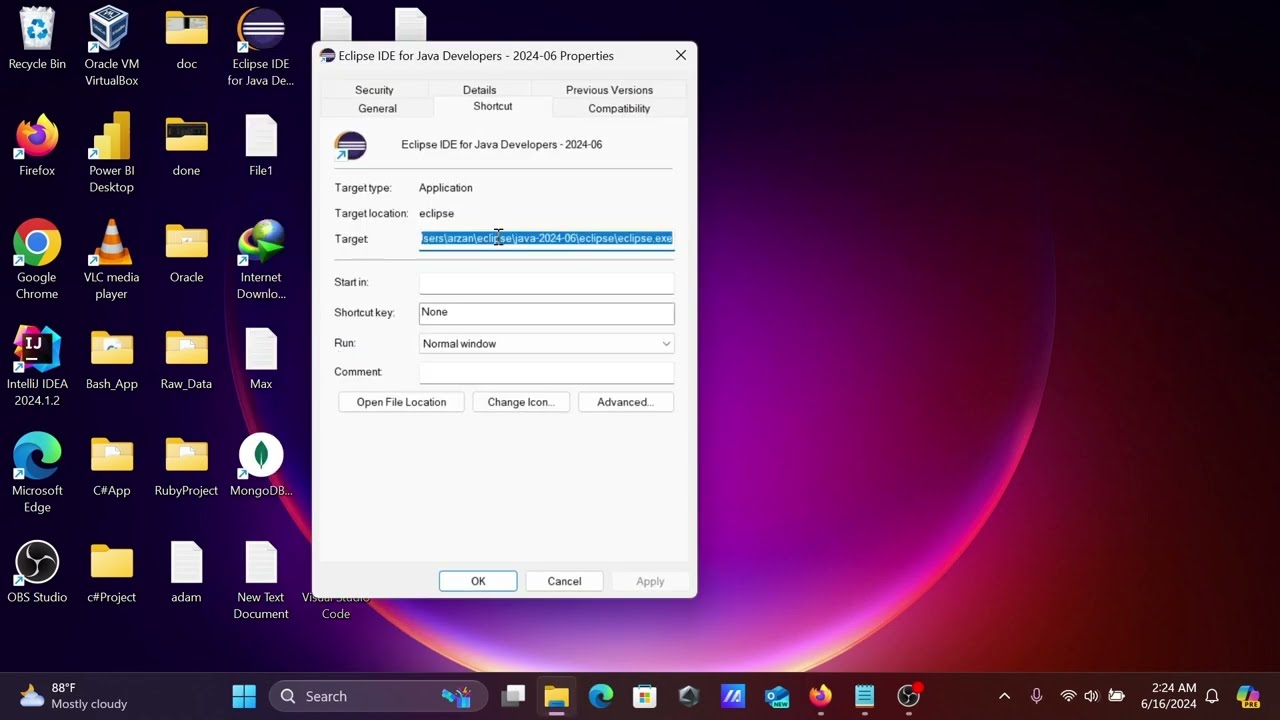Open the Wi-Fi network tray icon
Image resolution: width=1280 pixels, height=720 pixels.
[x=1068, y=696]
